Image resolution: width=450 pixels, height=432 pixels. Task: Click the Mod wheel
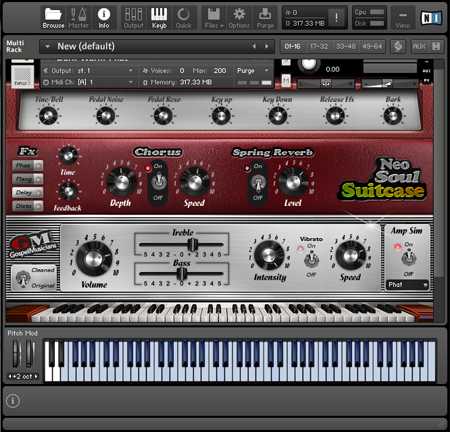tap(30, 354)
